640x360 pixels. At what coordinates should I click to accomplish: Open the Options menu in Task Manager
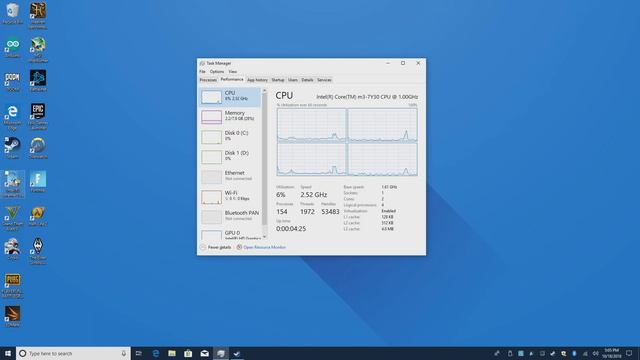click(x=217, y=71)
